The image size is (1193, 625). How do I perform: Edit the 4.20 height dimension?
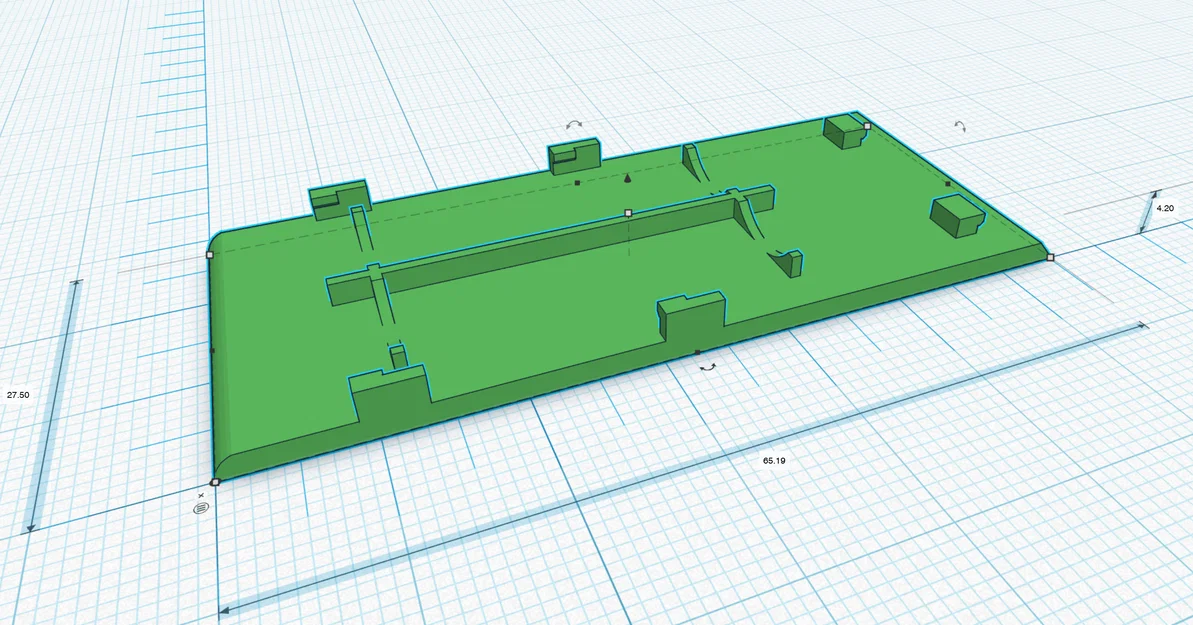[1164, 208]
